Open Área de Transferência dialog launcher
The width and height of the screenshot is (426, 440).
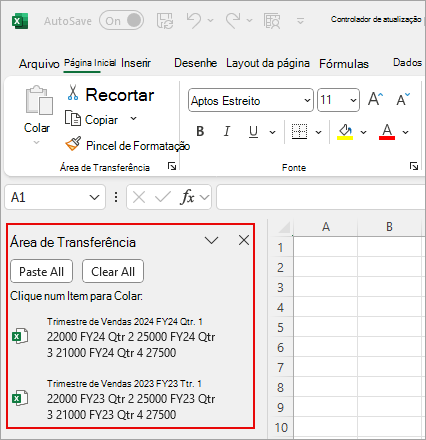coord(172,166)
